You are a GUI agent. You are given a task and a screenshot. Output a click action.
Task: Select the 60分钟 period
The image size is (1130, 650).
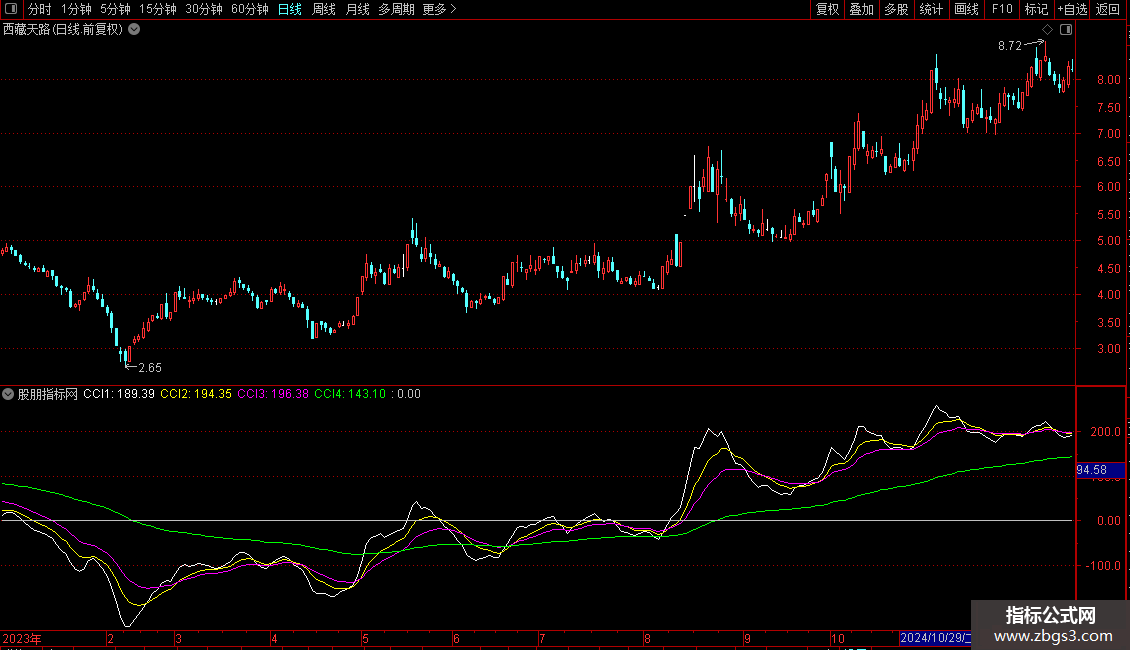pyautogui.click(x=249, y=9)
